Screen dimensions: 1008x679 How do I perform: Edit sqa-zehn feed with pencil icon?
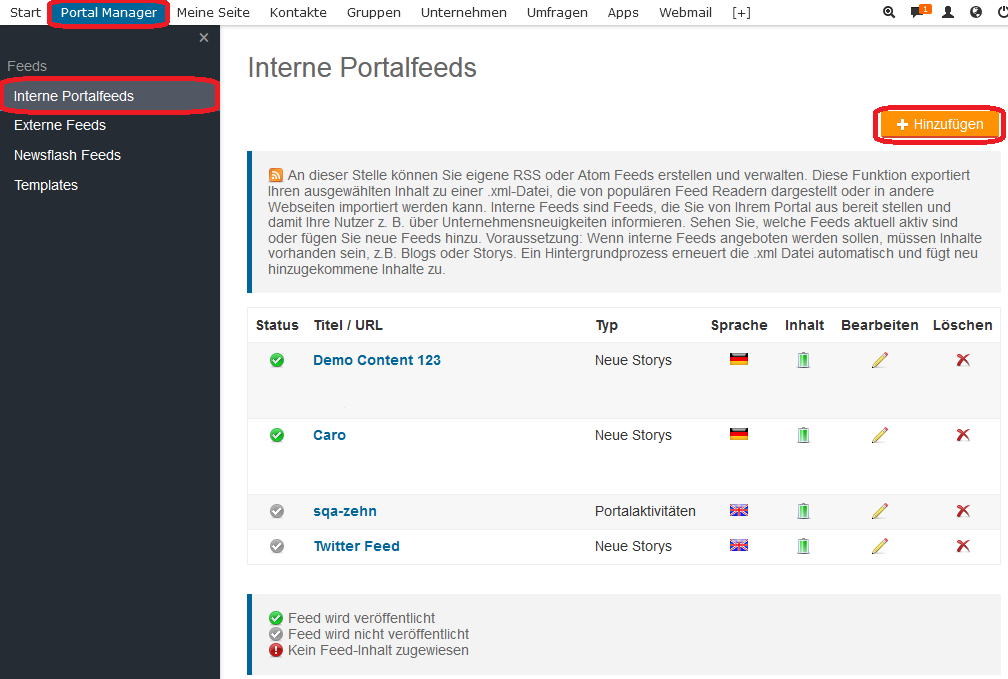(879, 511)
